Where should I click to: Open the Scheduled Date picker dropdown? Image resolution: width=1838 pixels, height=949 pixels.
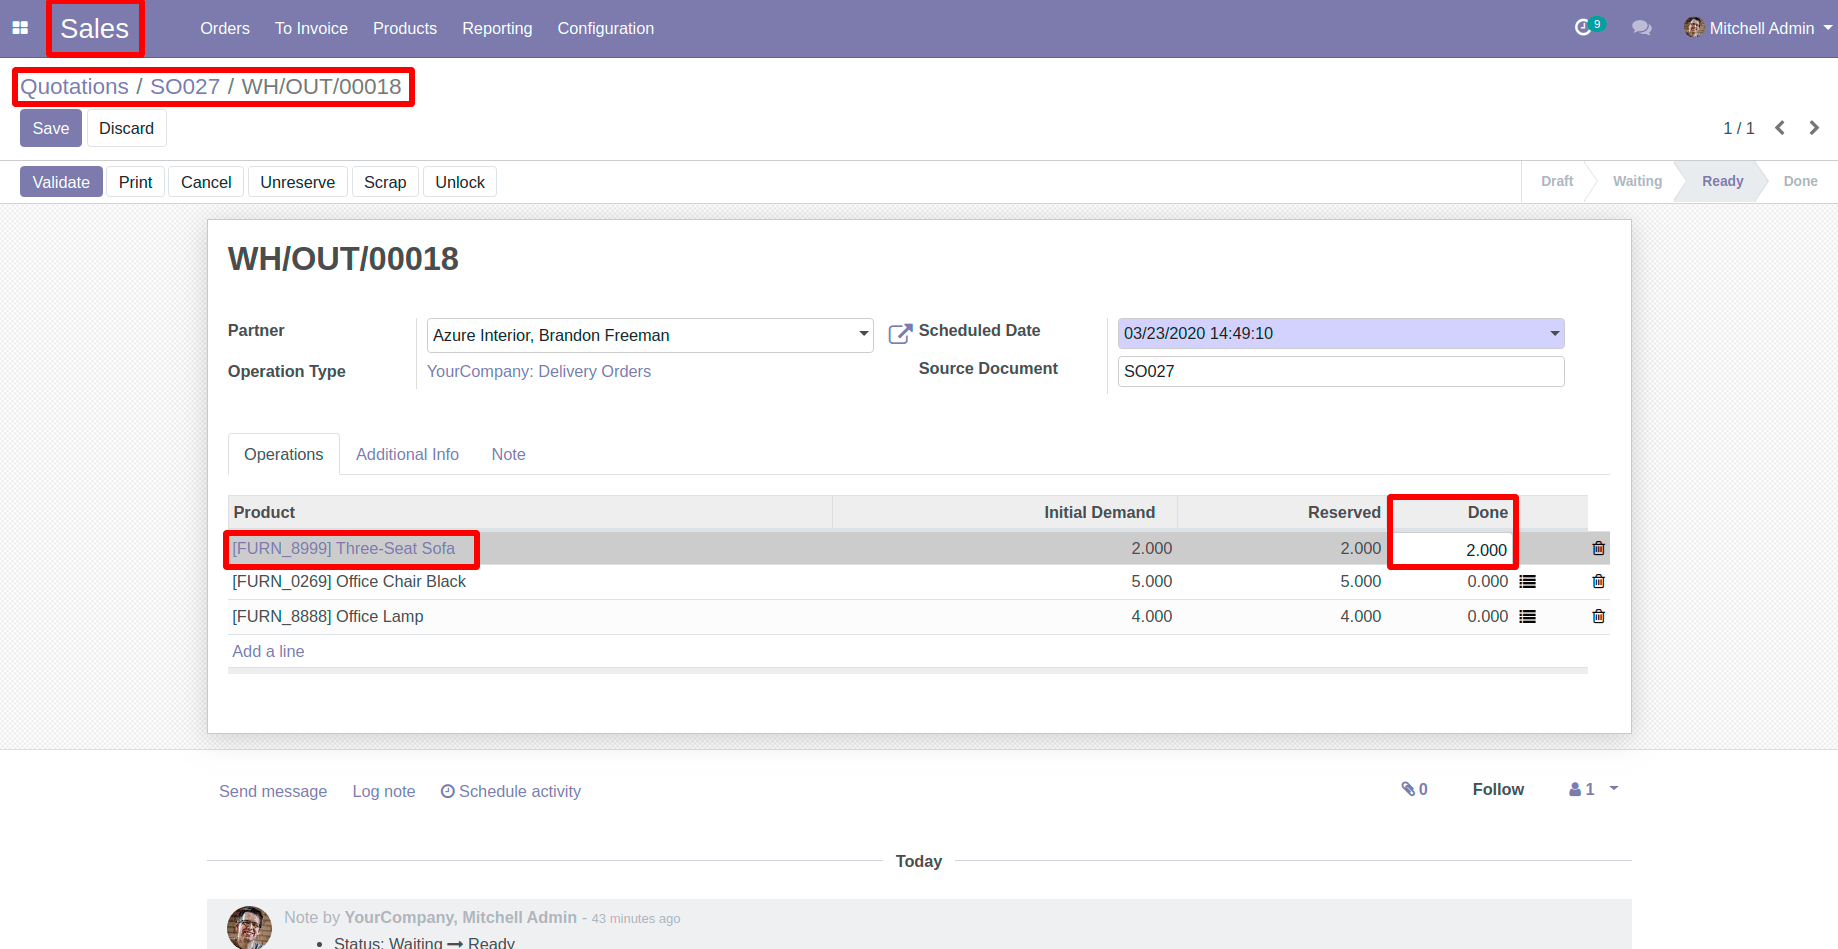pyautogui.click(x=1554, y=333)
